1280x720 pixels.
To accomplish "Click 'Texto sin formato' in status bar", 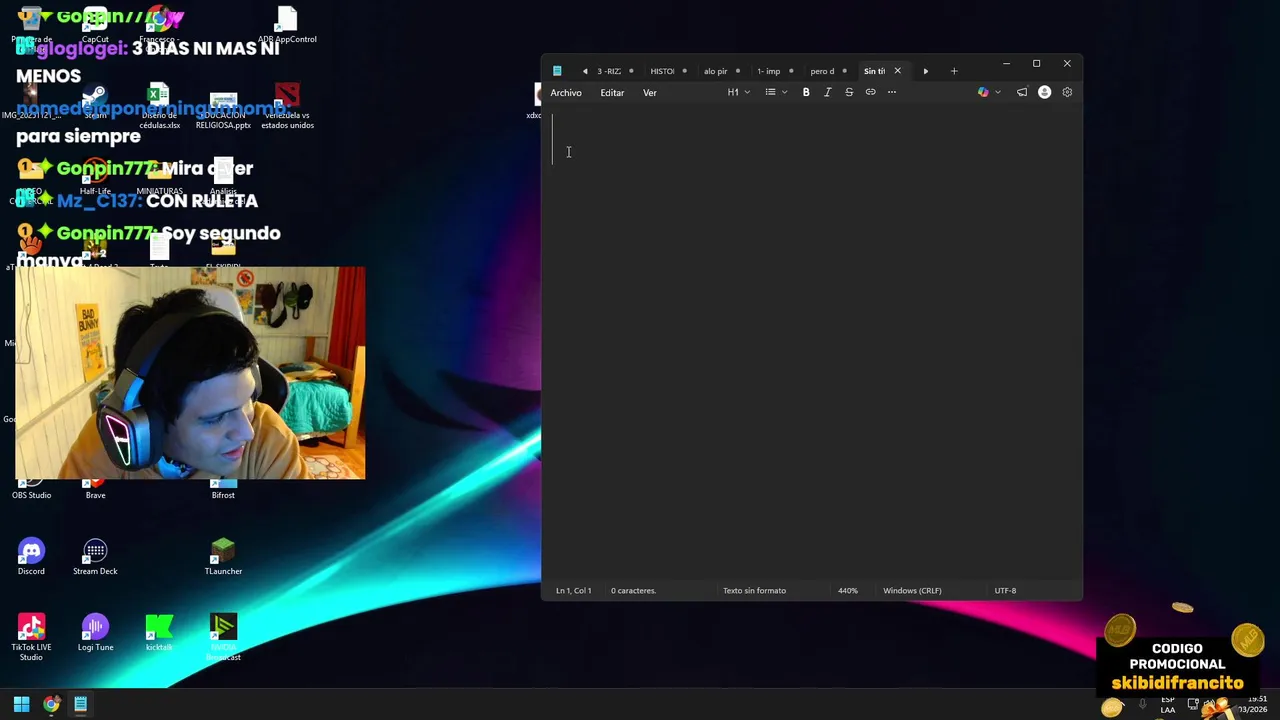I will [x=754, y=590].
